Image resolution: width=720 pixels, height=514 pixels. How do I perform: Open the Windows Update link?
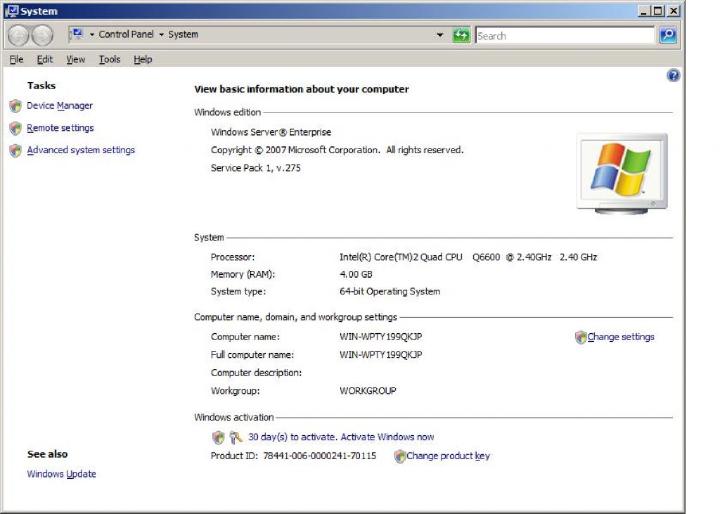[x=62, y=474]
